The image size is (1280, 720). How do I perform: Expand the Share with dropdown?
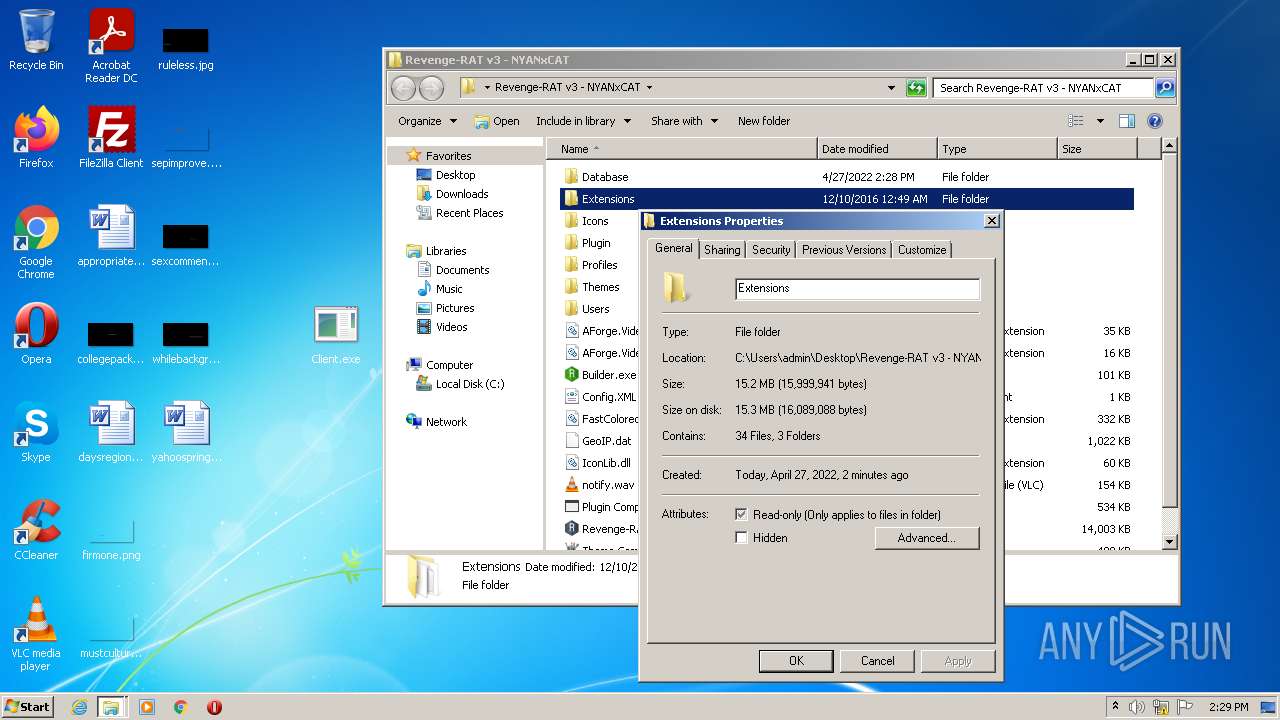coord(684,121)
